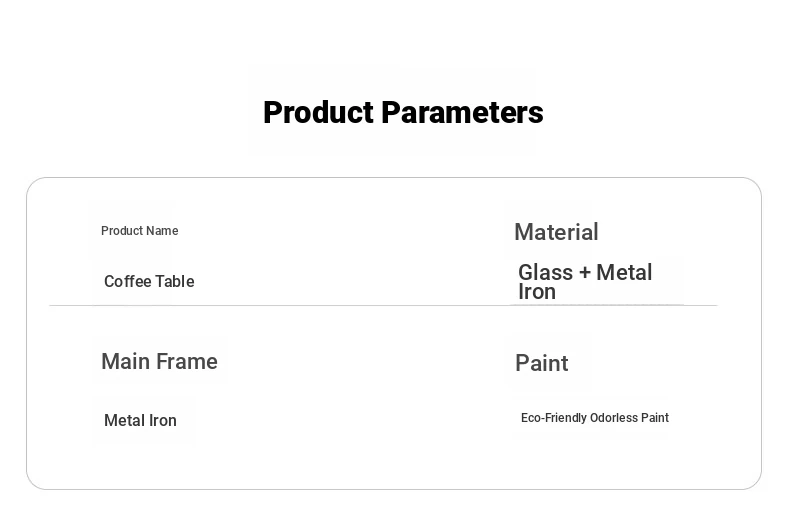Screen dimensions: 790x512
Task: Select the Material label
Action: (x=556, y=232)
